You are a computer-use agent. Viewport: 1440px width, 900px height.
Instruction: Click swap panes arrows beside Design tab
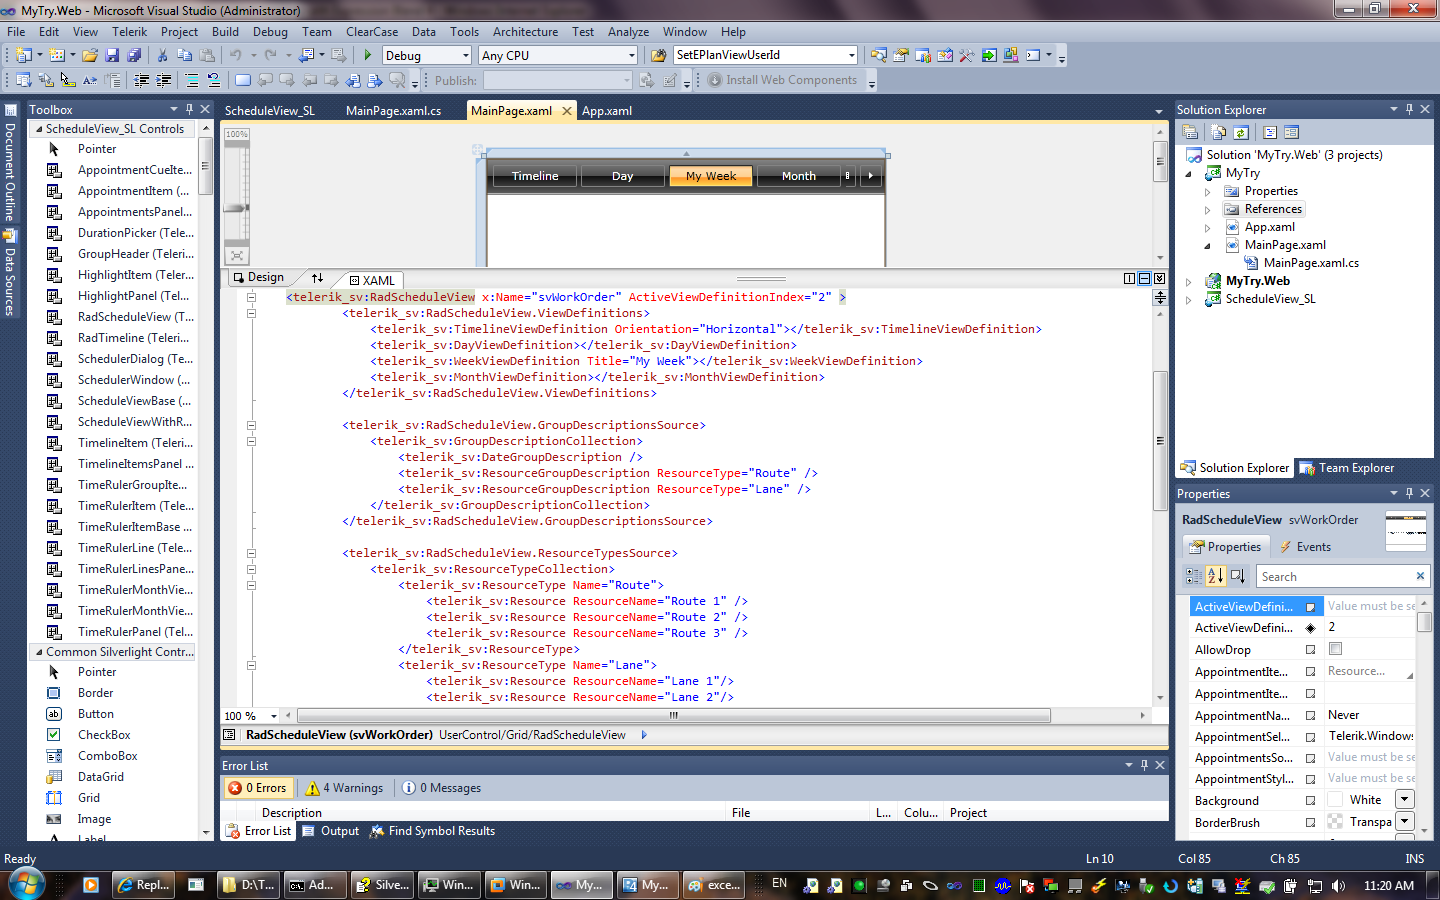point(317,278)
